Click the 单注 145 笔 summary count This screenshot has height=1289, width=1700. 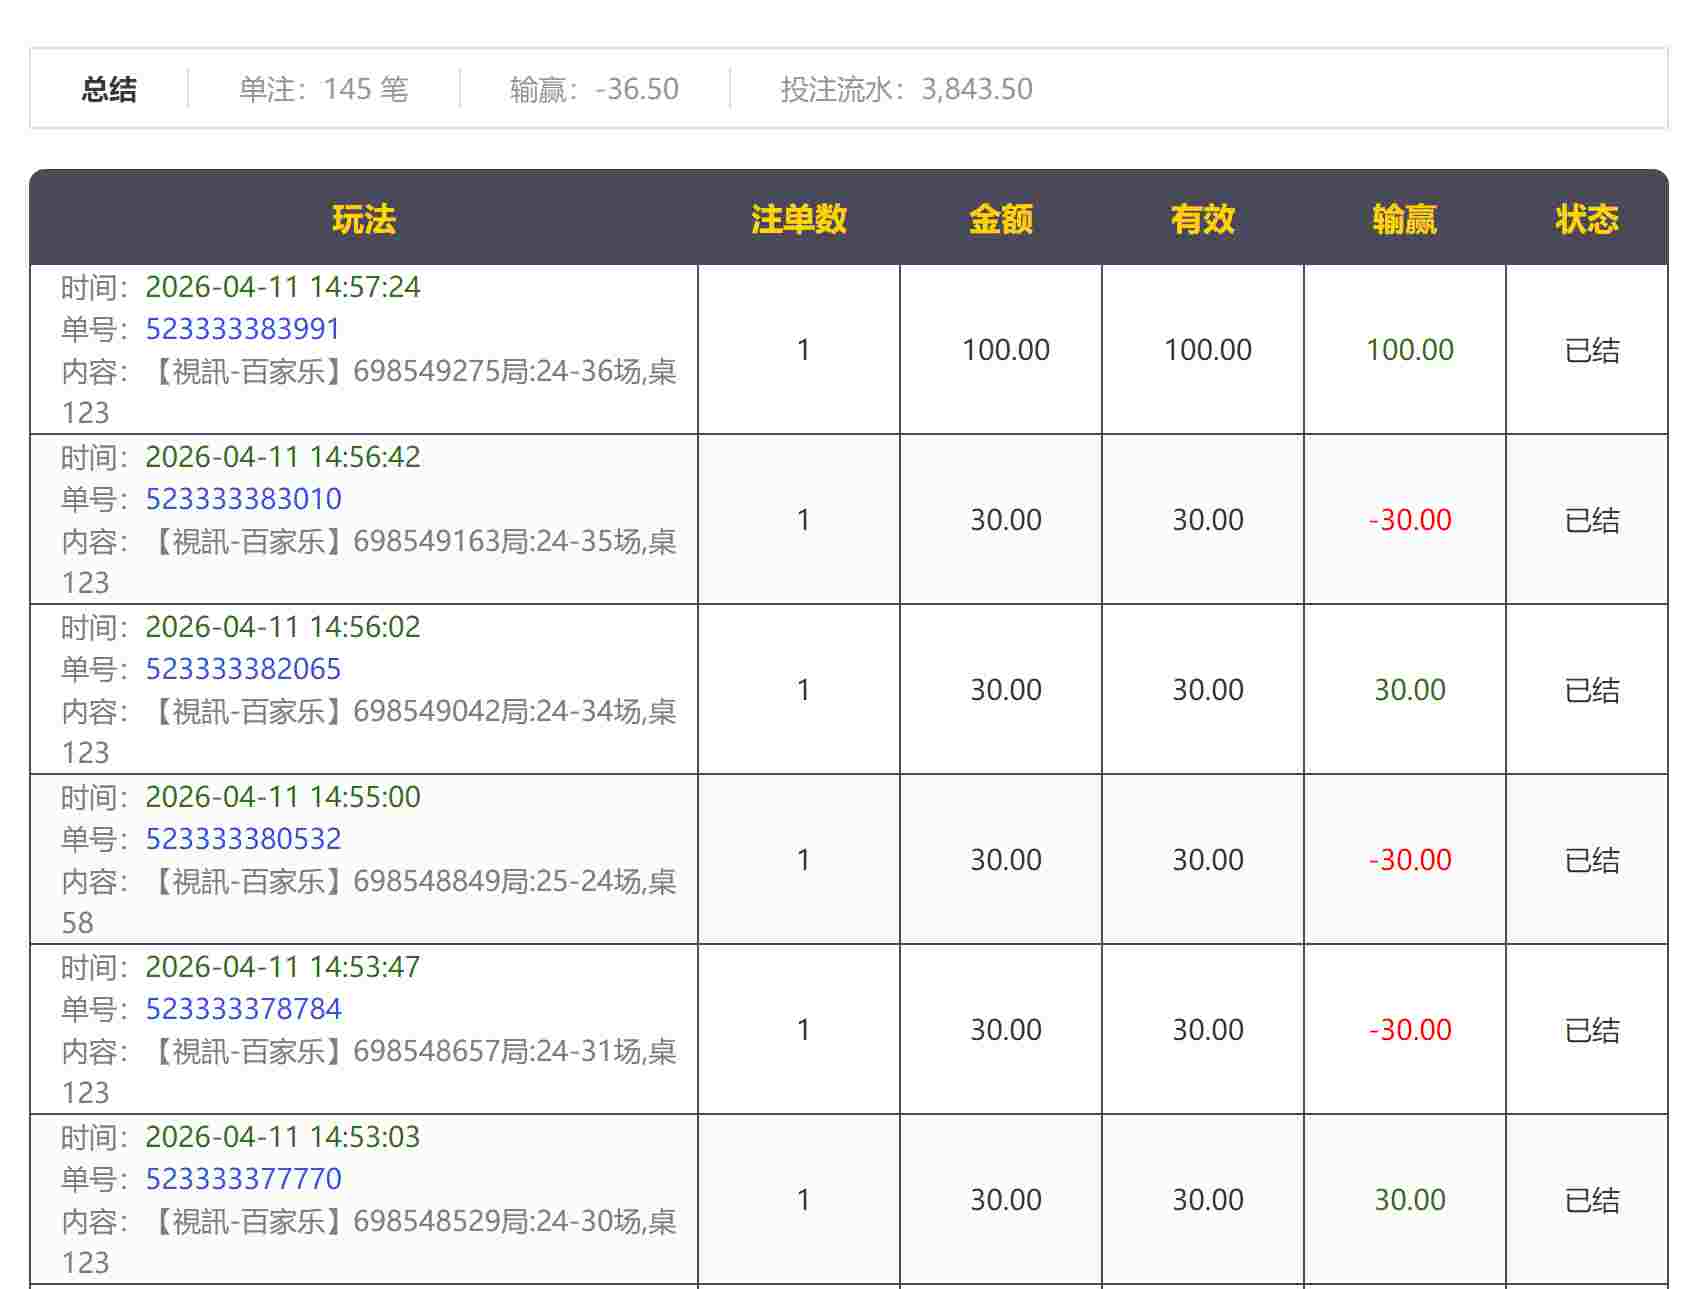coord(323,90)
